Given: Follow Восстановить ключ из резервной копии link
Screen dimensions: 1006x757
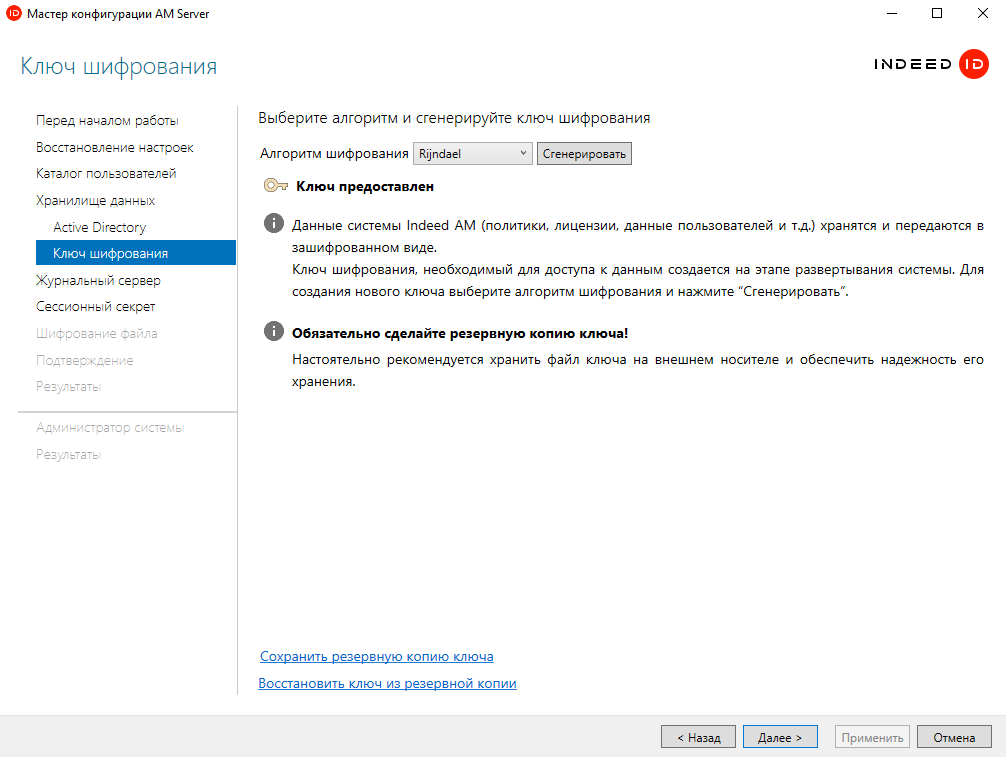Looking at the screenshot, I should 387,684.
